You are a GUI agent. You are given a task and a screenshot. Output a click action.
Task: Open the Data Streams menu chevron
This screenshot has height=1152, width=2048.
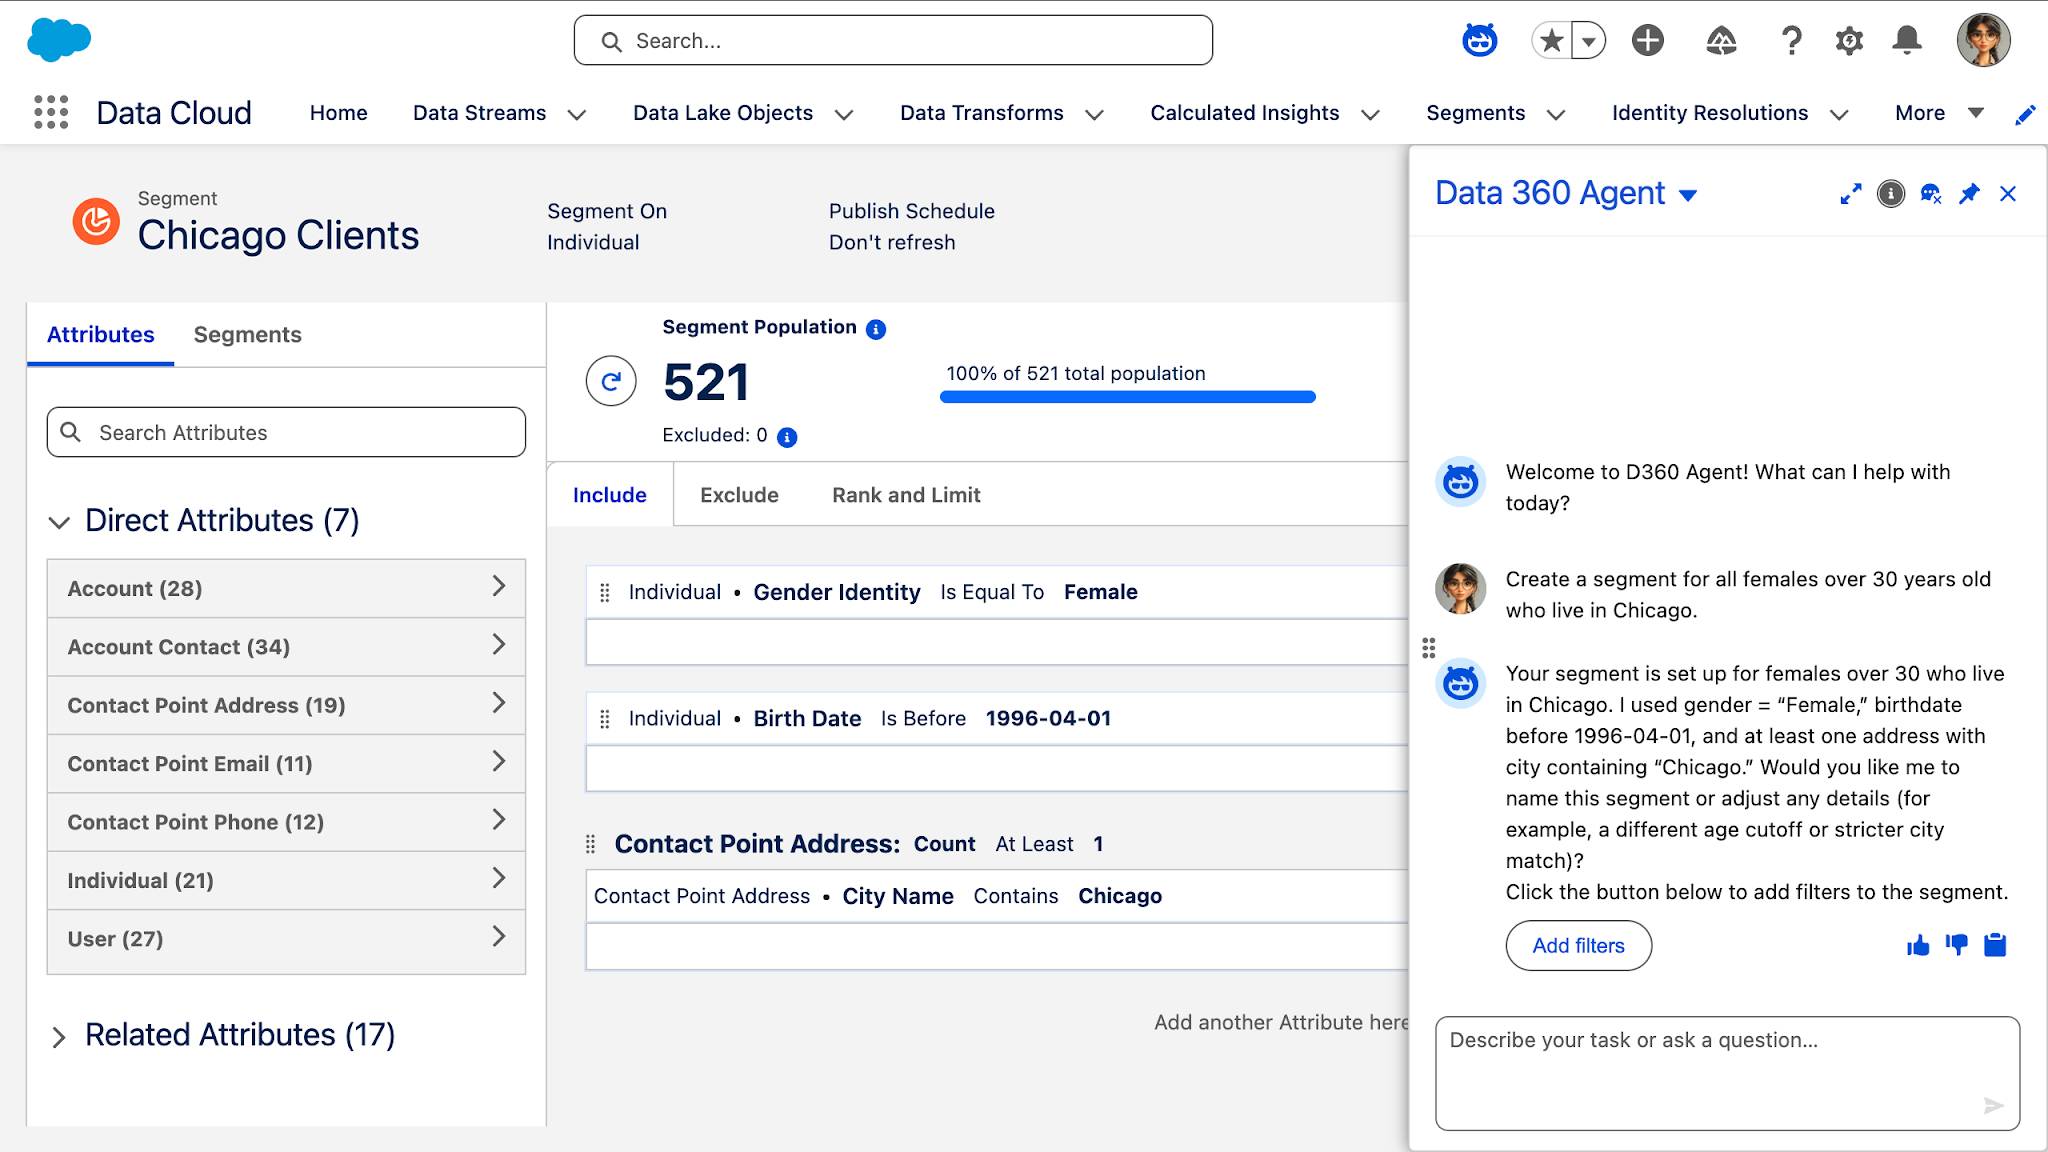(x=576, y=115)
